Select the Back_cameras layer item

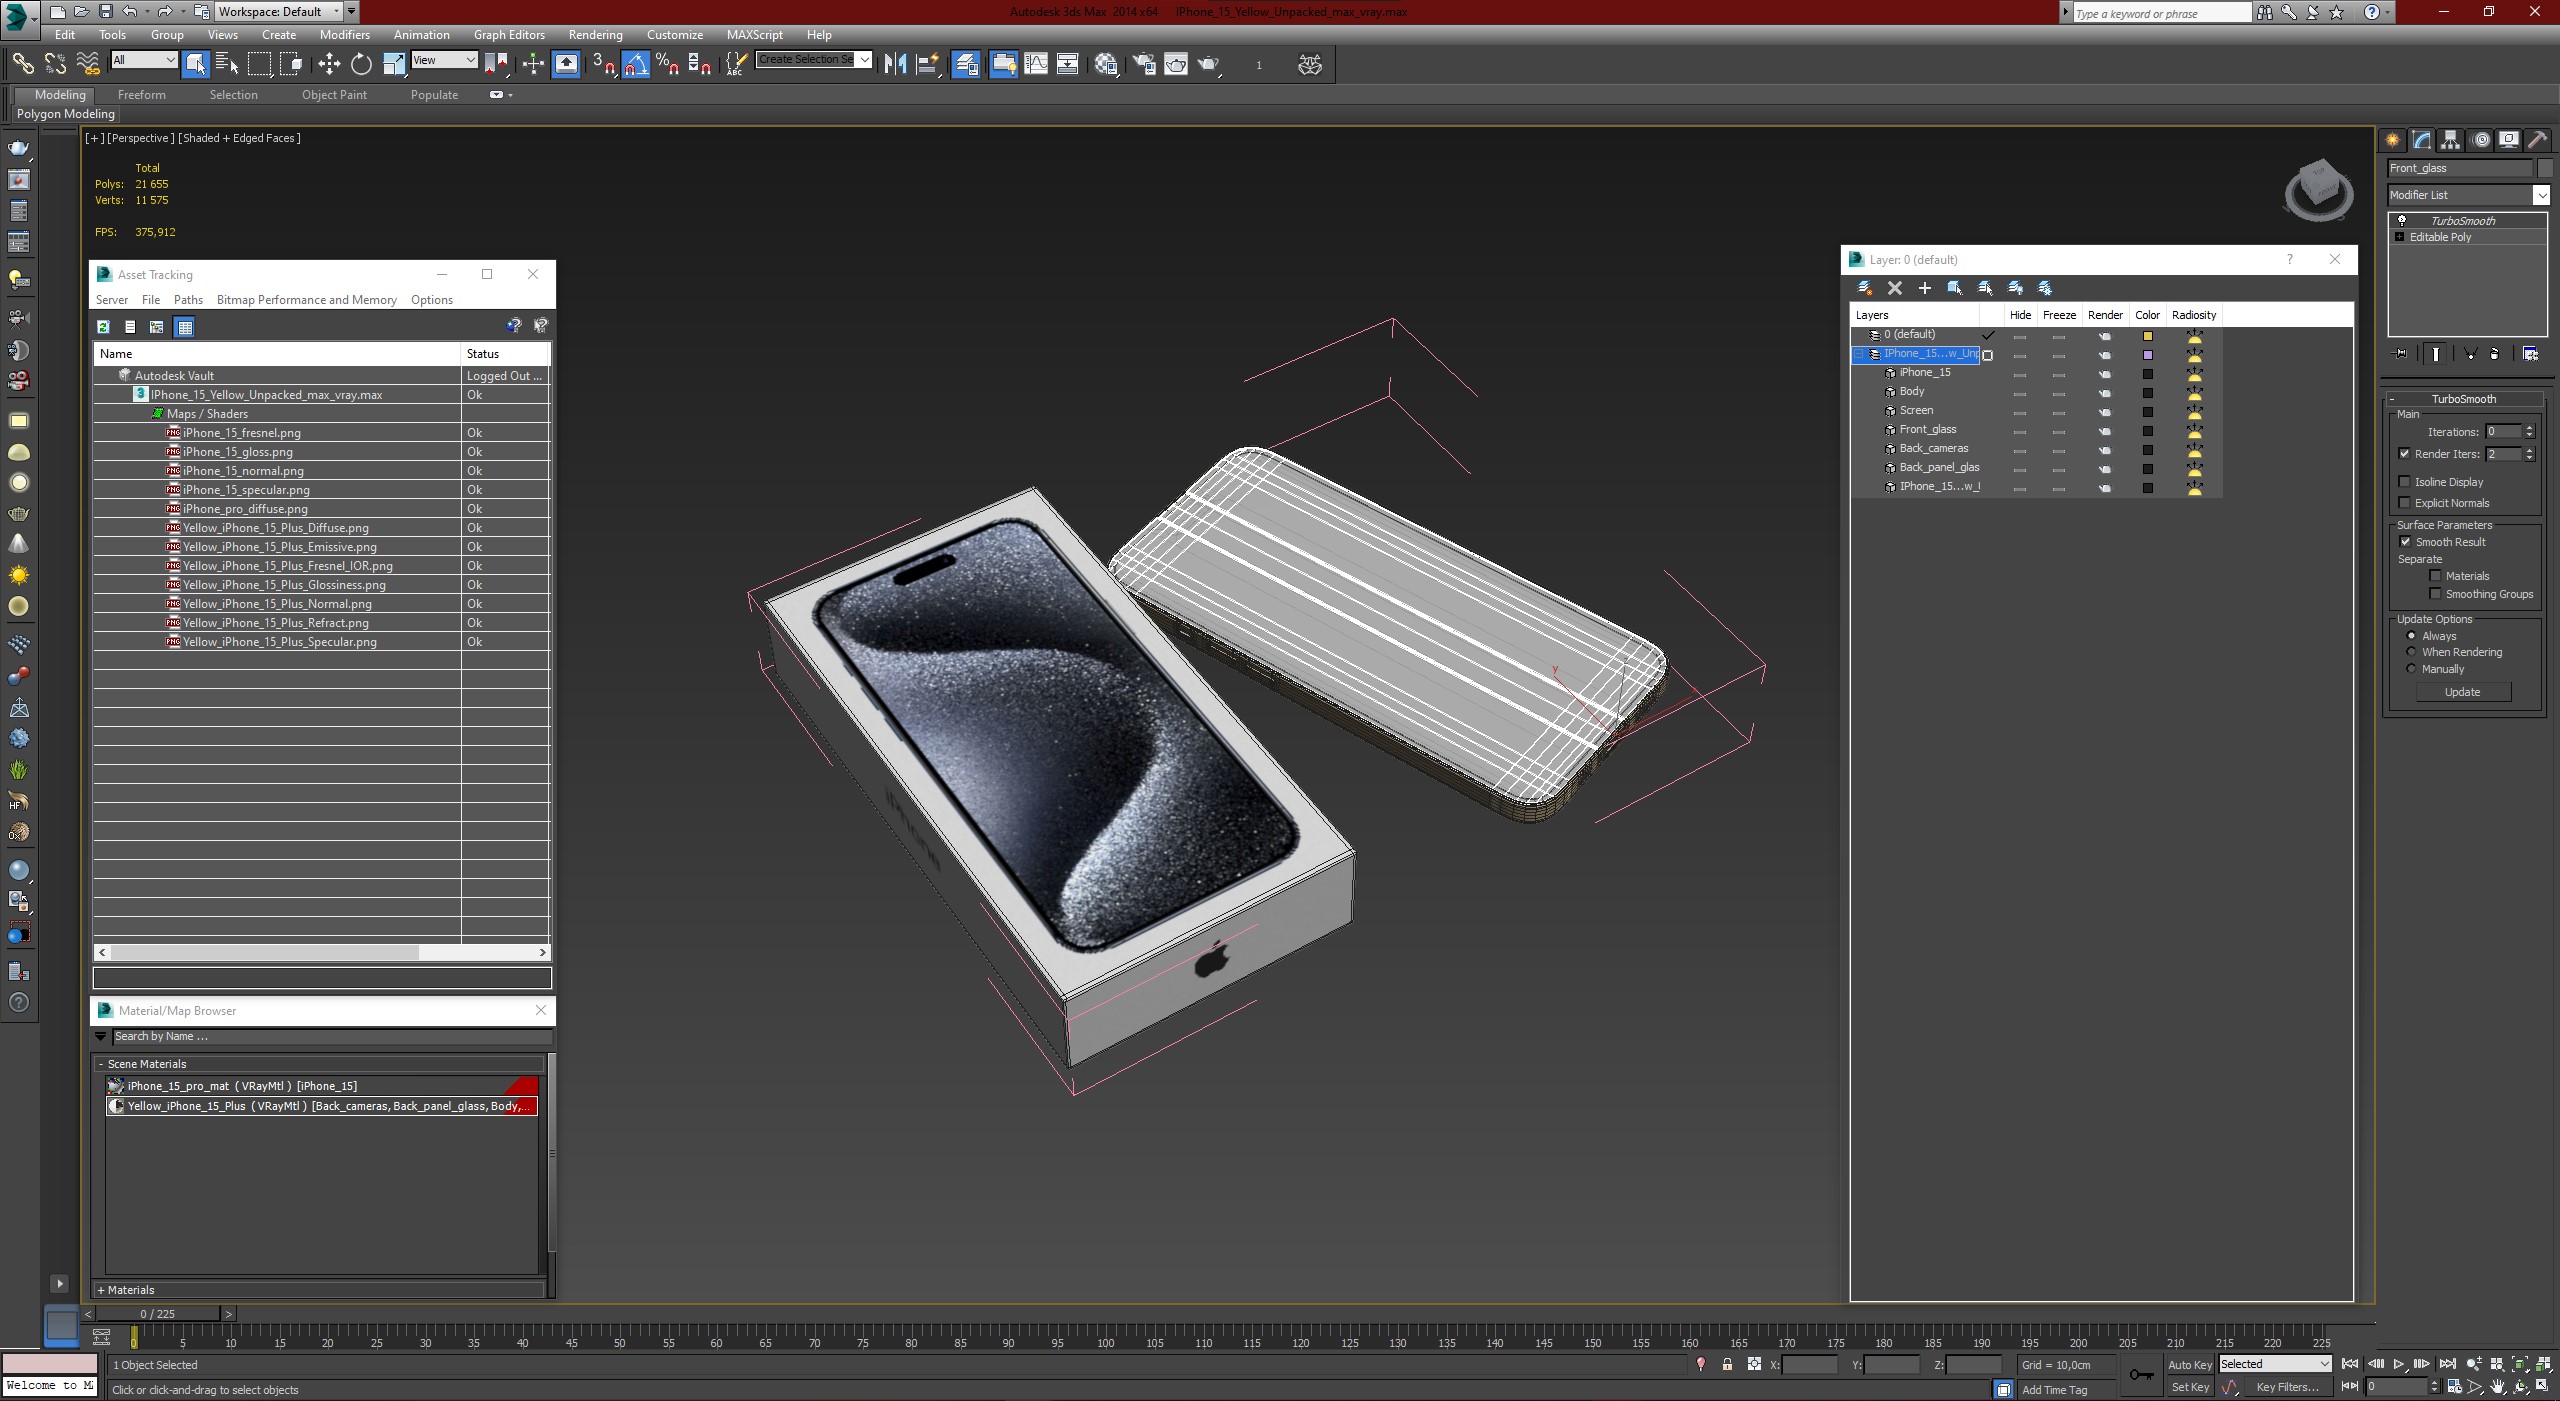coord(1933,449)
